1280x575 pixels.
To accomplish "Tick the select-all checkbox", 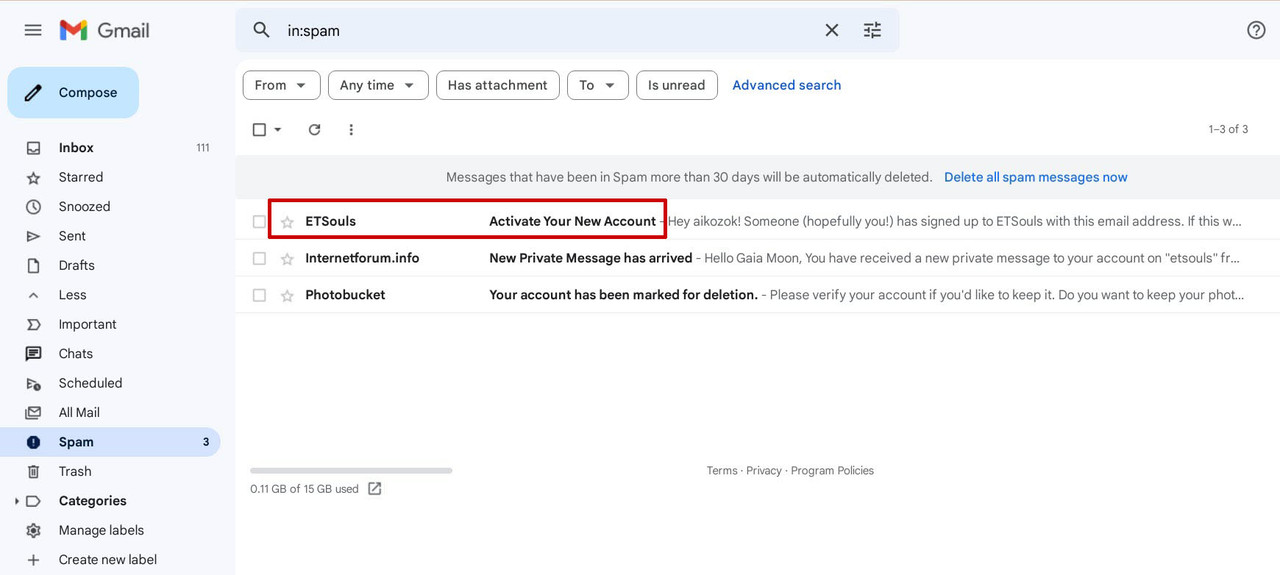I will point(259,129).
